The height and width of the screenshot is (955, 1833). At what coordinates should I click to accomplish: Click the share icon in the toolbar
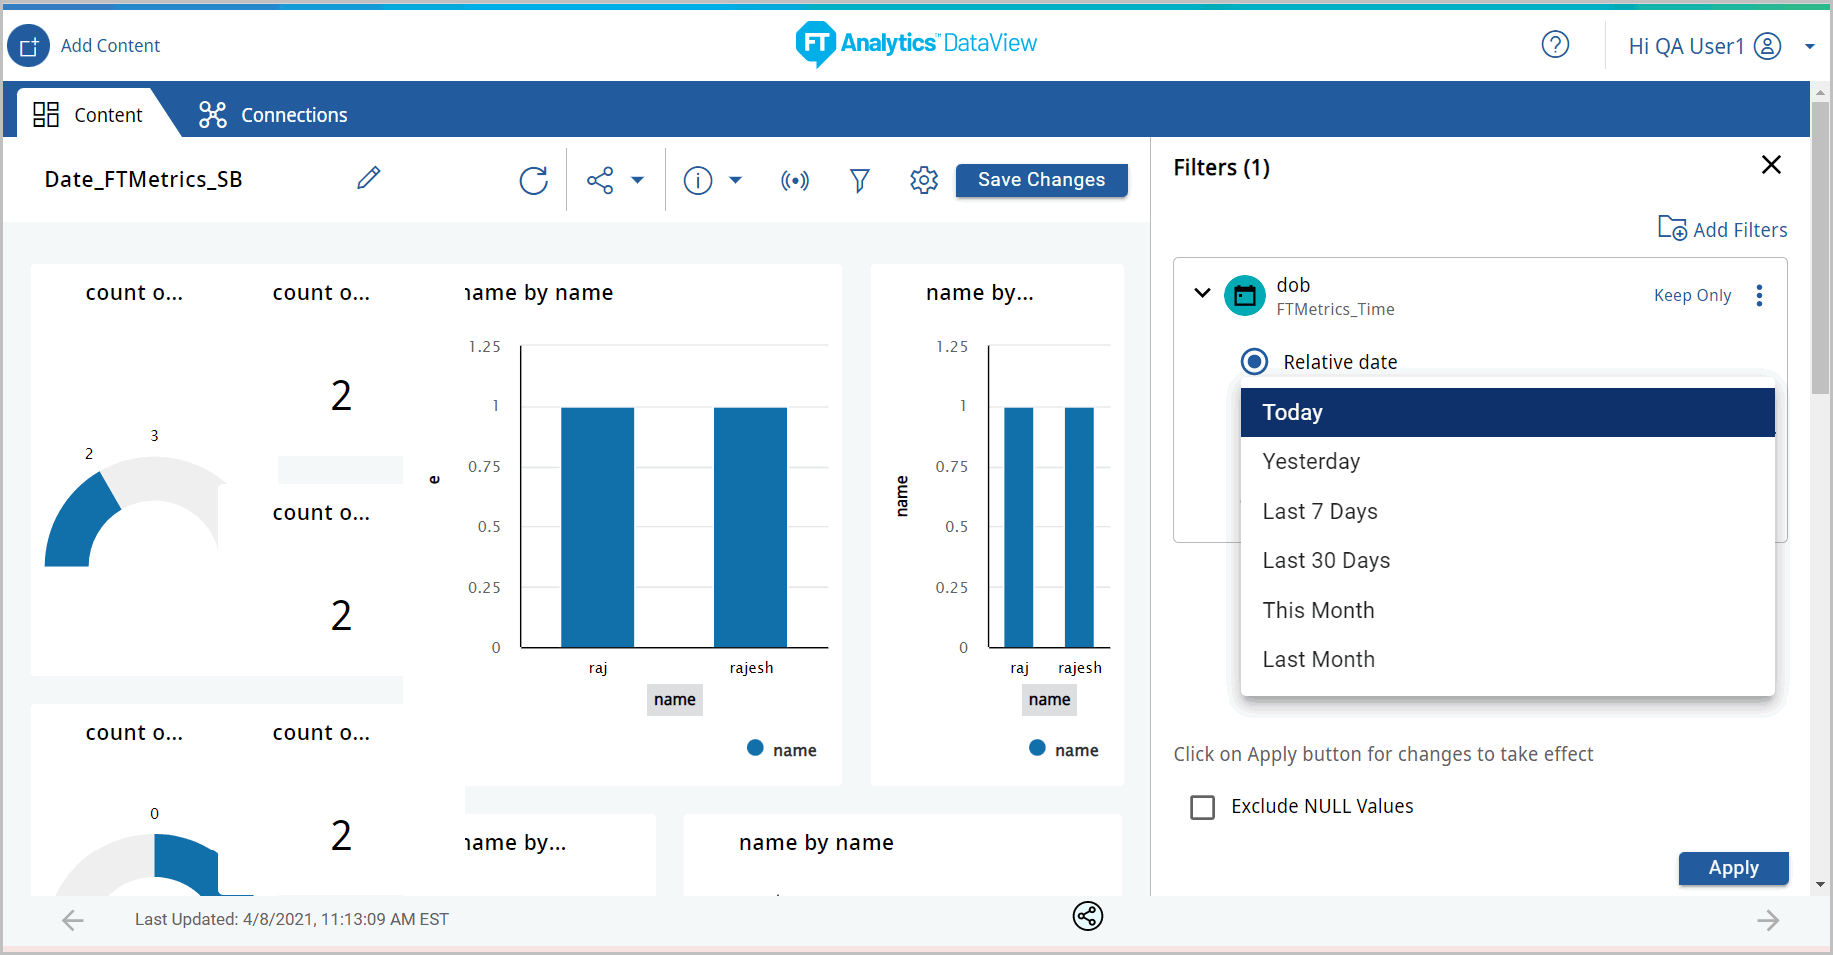pyautogui.click(x=600, y=180)
